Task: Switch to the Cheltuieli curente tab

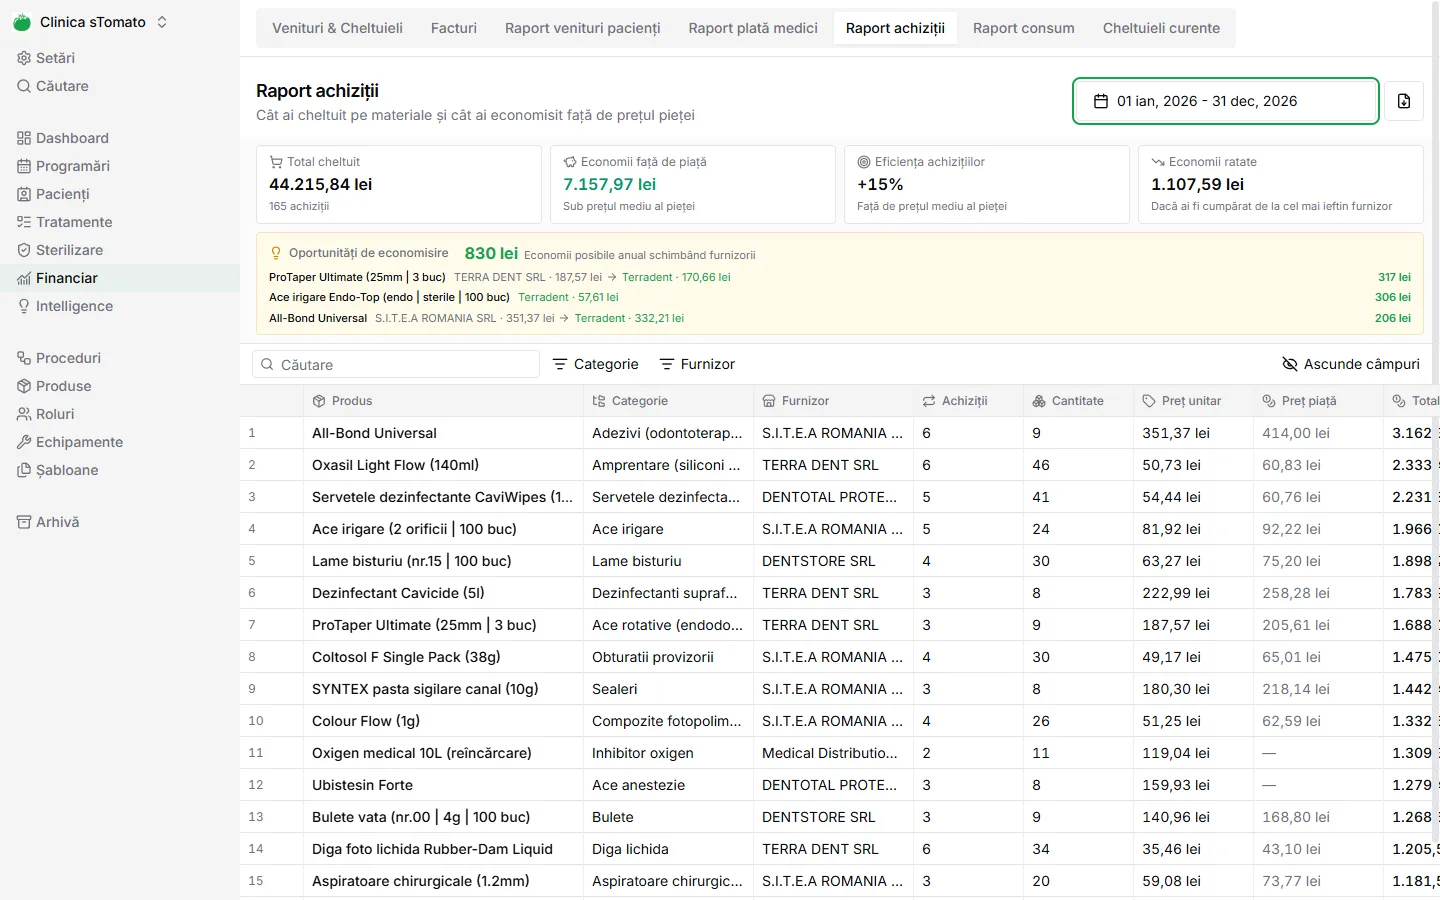Action: [x=1161, y=28]
